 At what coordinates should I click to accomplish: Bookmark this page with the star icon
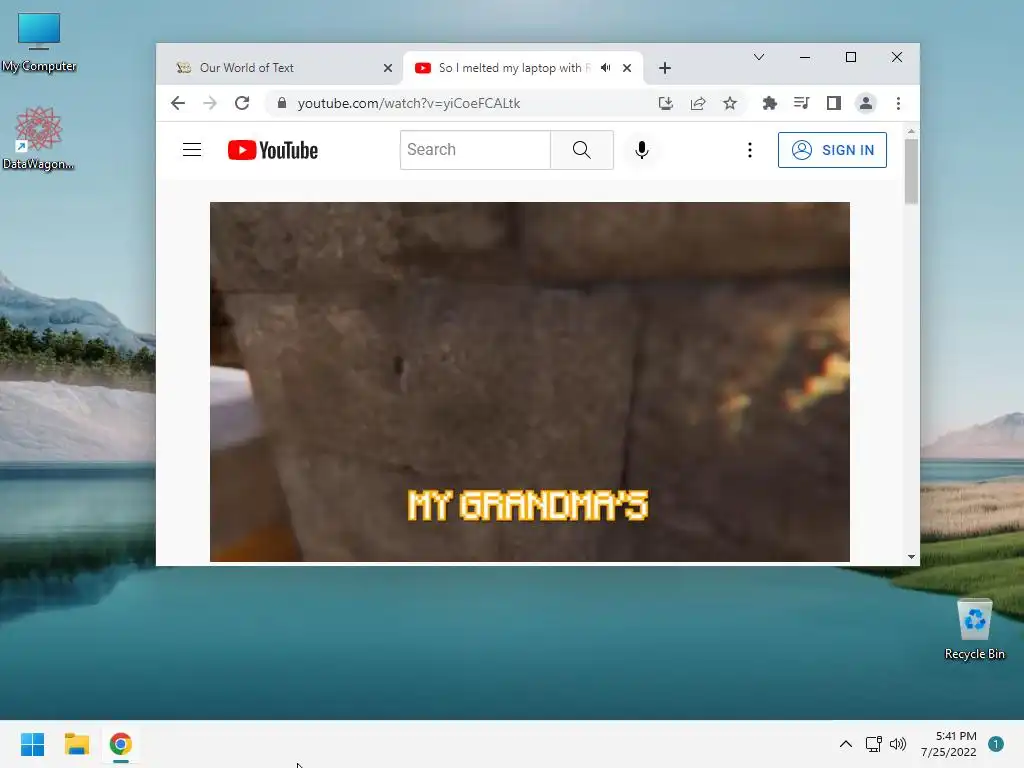[729, 103]
